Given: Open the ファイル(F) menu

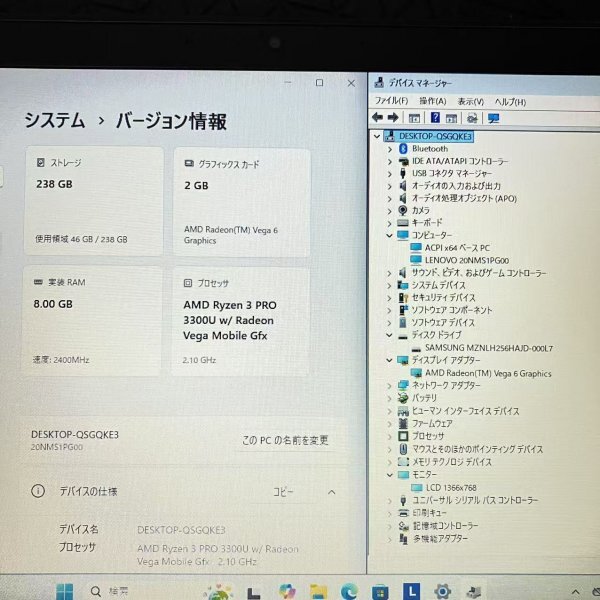Looking at the screenshot, I should [391, 101].
